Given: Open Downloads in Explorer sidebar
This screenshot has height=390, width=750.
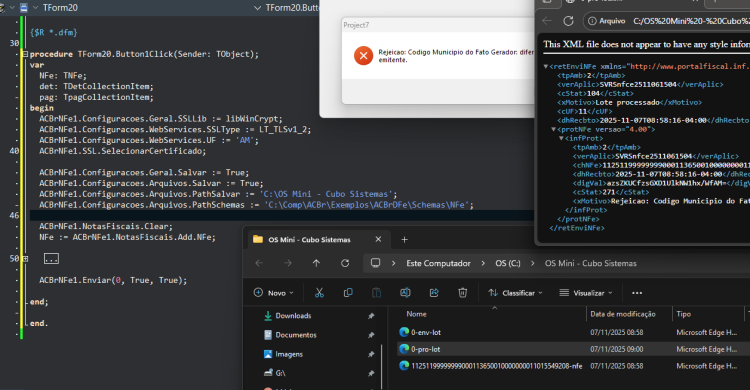Looking at the screenshot, I should click(x=293, y=316).
